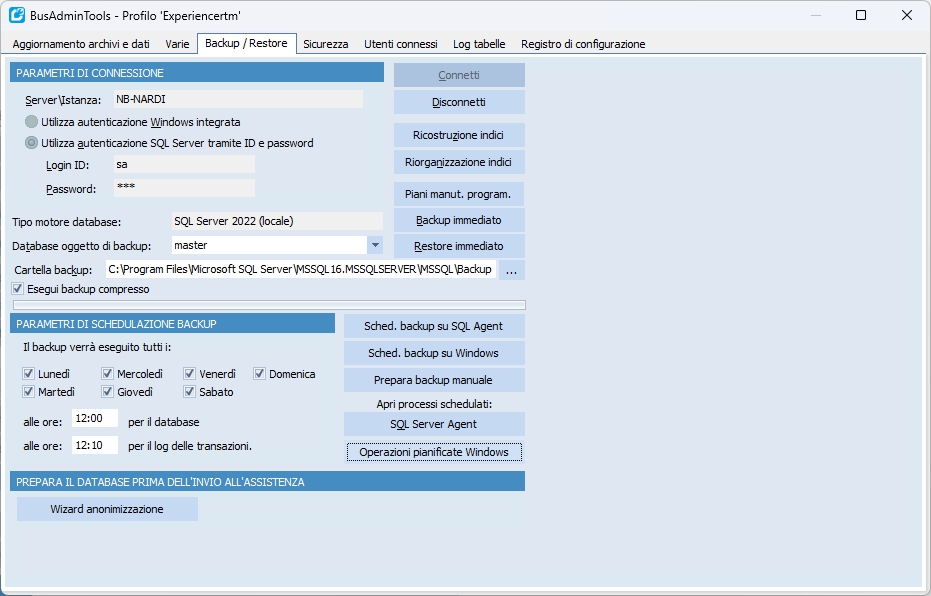Click the Tipo motore database field

pyautogui.click(x=277, y=221)
